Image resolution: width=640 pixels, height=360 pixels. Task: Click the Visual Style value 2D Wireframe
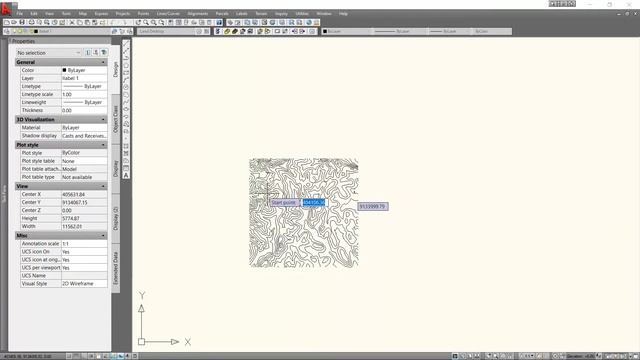tap(84, 283)
